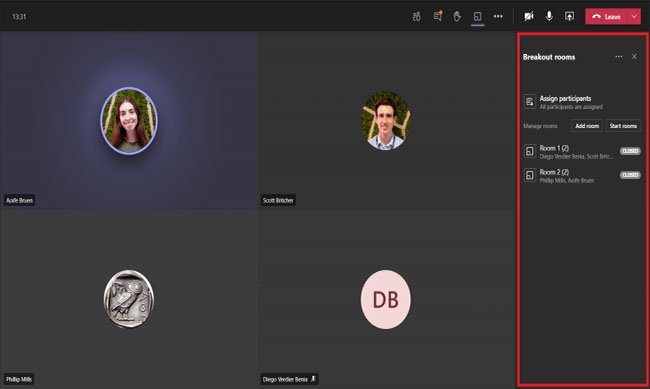Open the meeting chat icon
This screenshot has width=650, height=389.
pyautogui.click(x=437, y=16)
